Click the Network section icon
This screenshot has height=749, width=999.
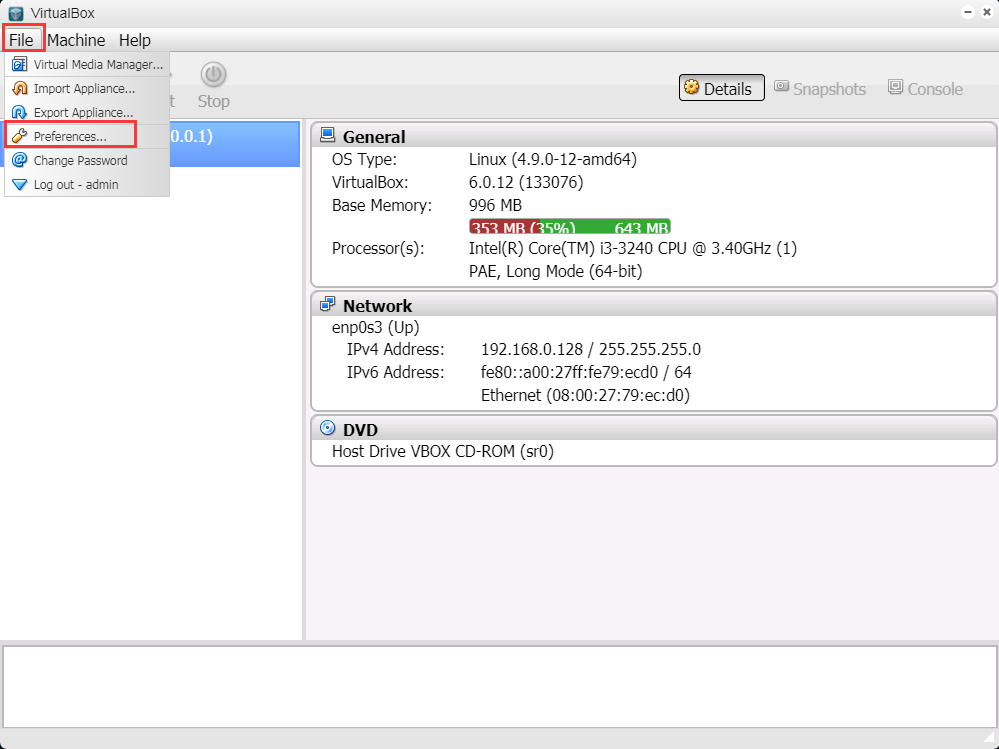point(327,304)
